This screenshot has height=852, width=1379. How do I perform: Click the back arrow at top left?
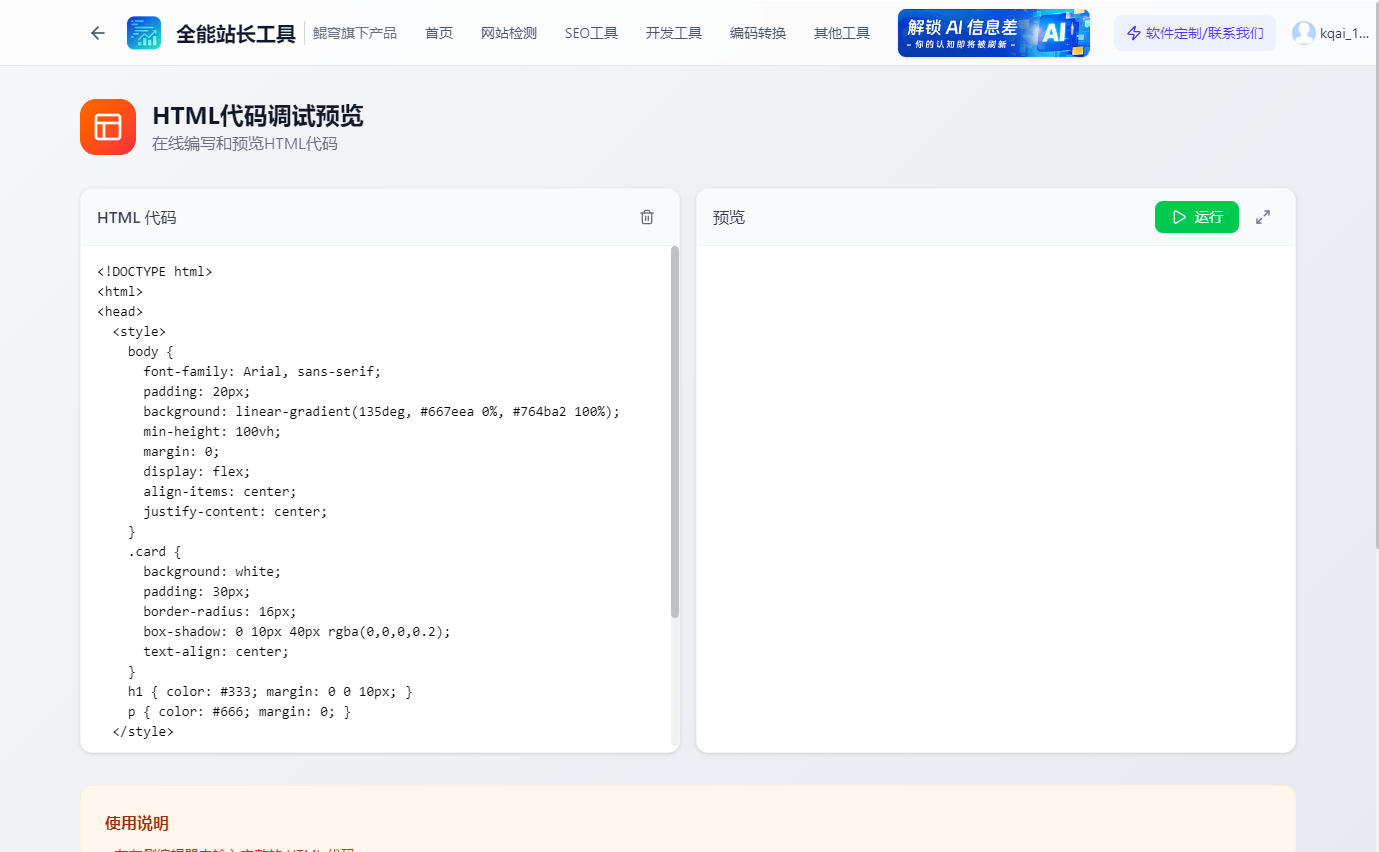(x=96, y=32)
